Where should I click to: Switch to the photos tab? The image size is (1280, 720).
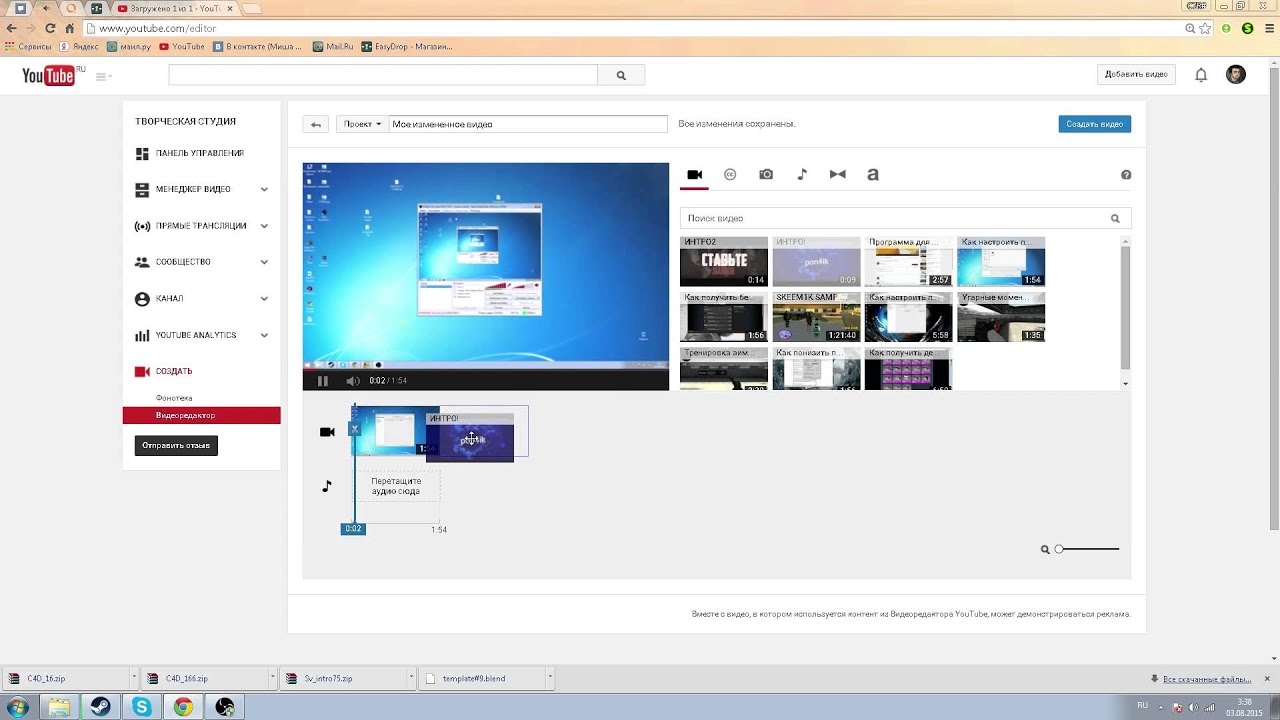(x=766, y=174)
